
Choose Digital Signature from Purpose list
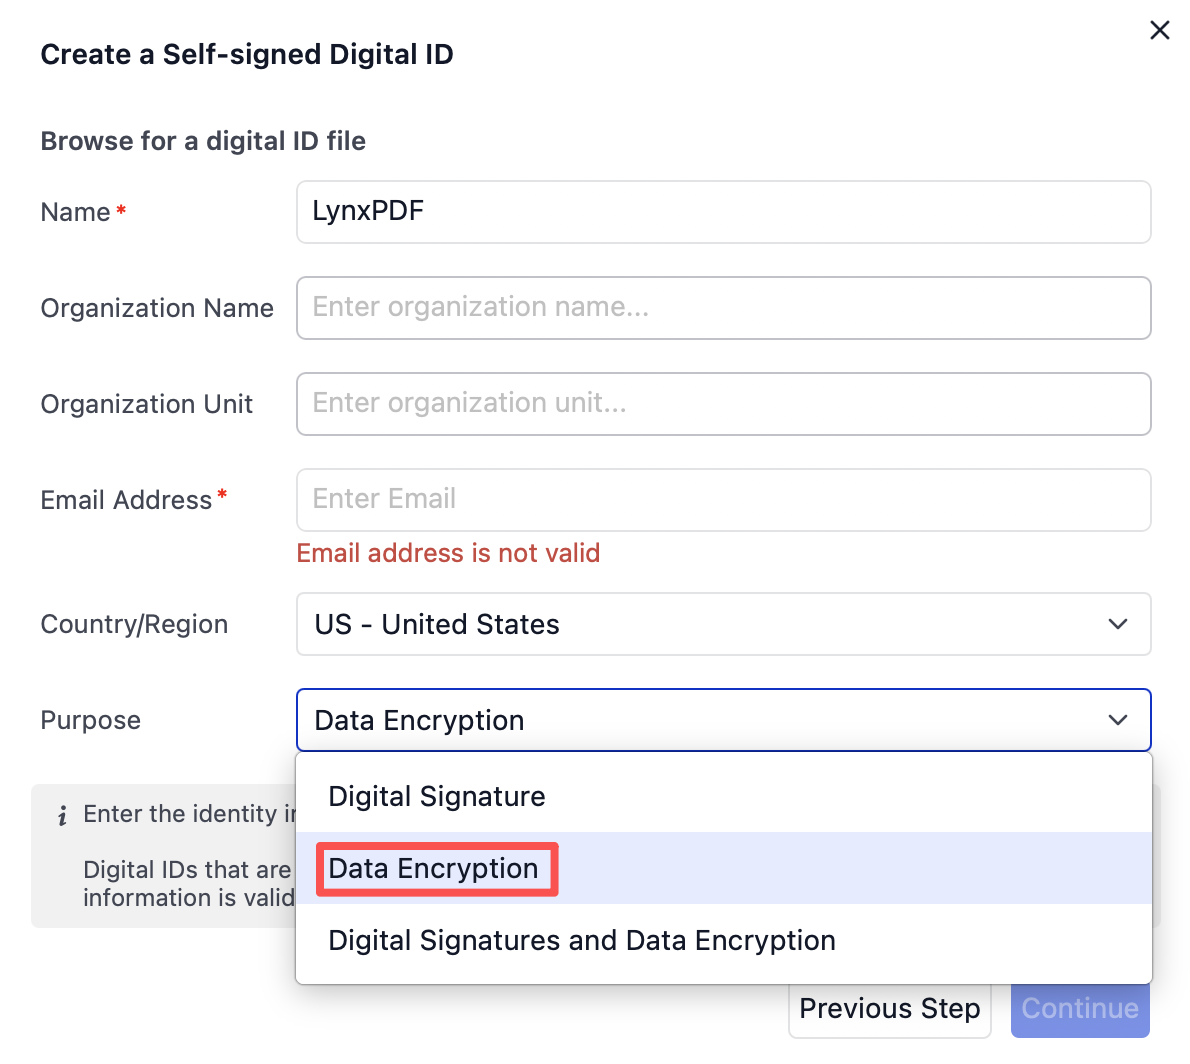pyautogui.click(x=437, y=796)
